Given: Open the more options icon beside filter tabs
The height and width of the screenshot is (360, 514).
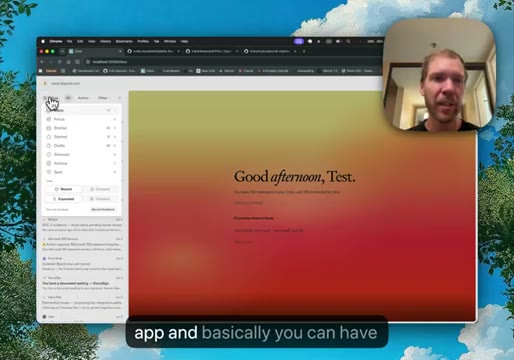Looking at the screenshot, I should click(x=119, y=98).
